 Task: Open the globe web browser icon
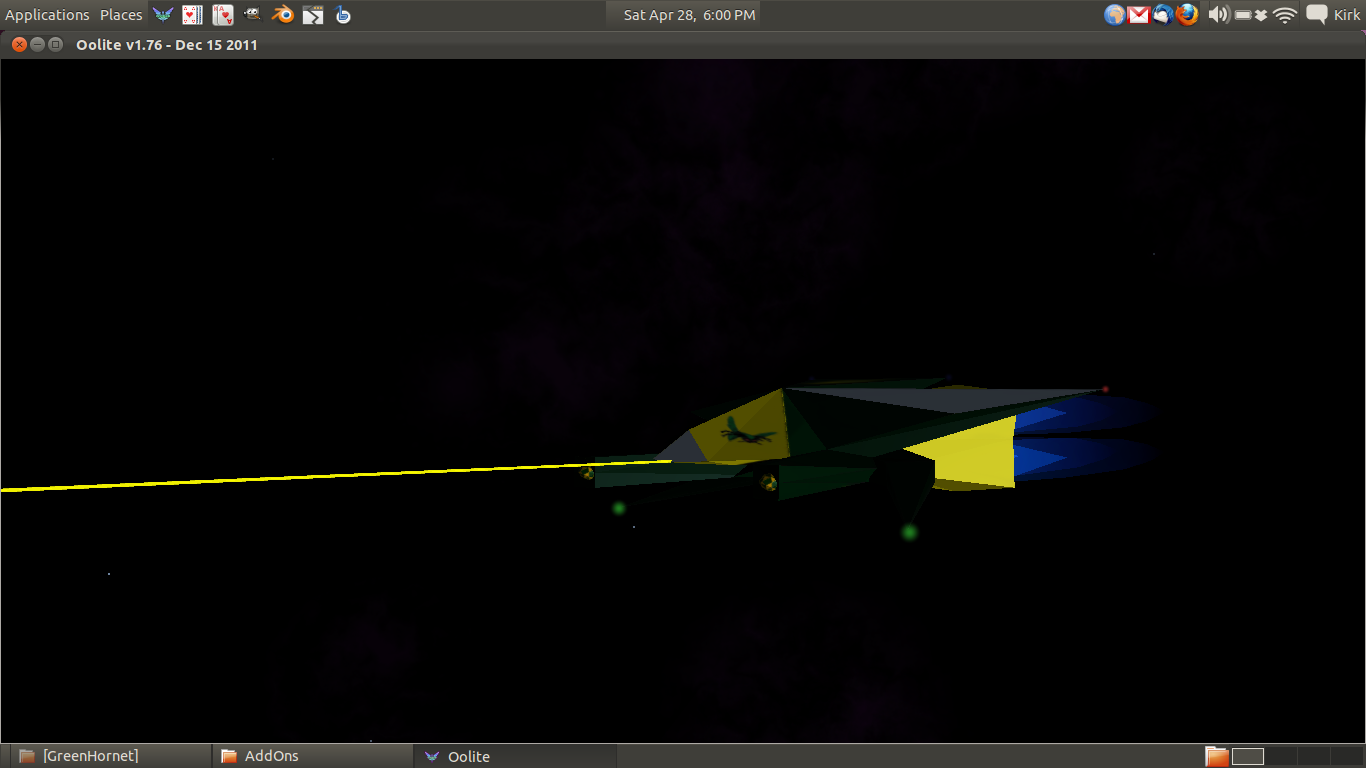[1114, 15]
